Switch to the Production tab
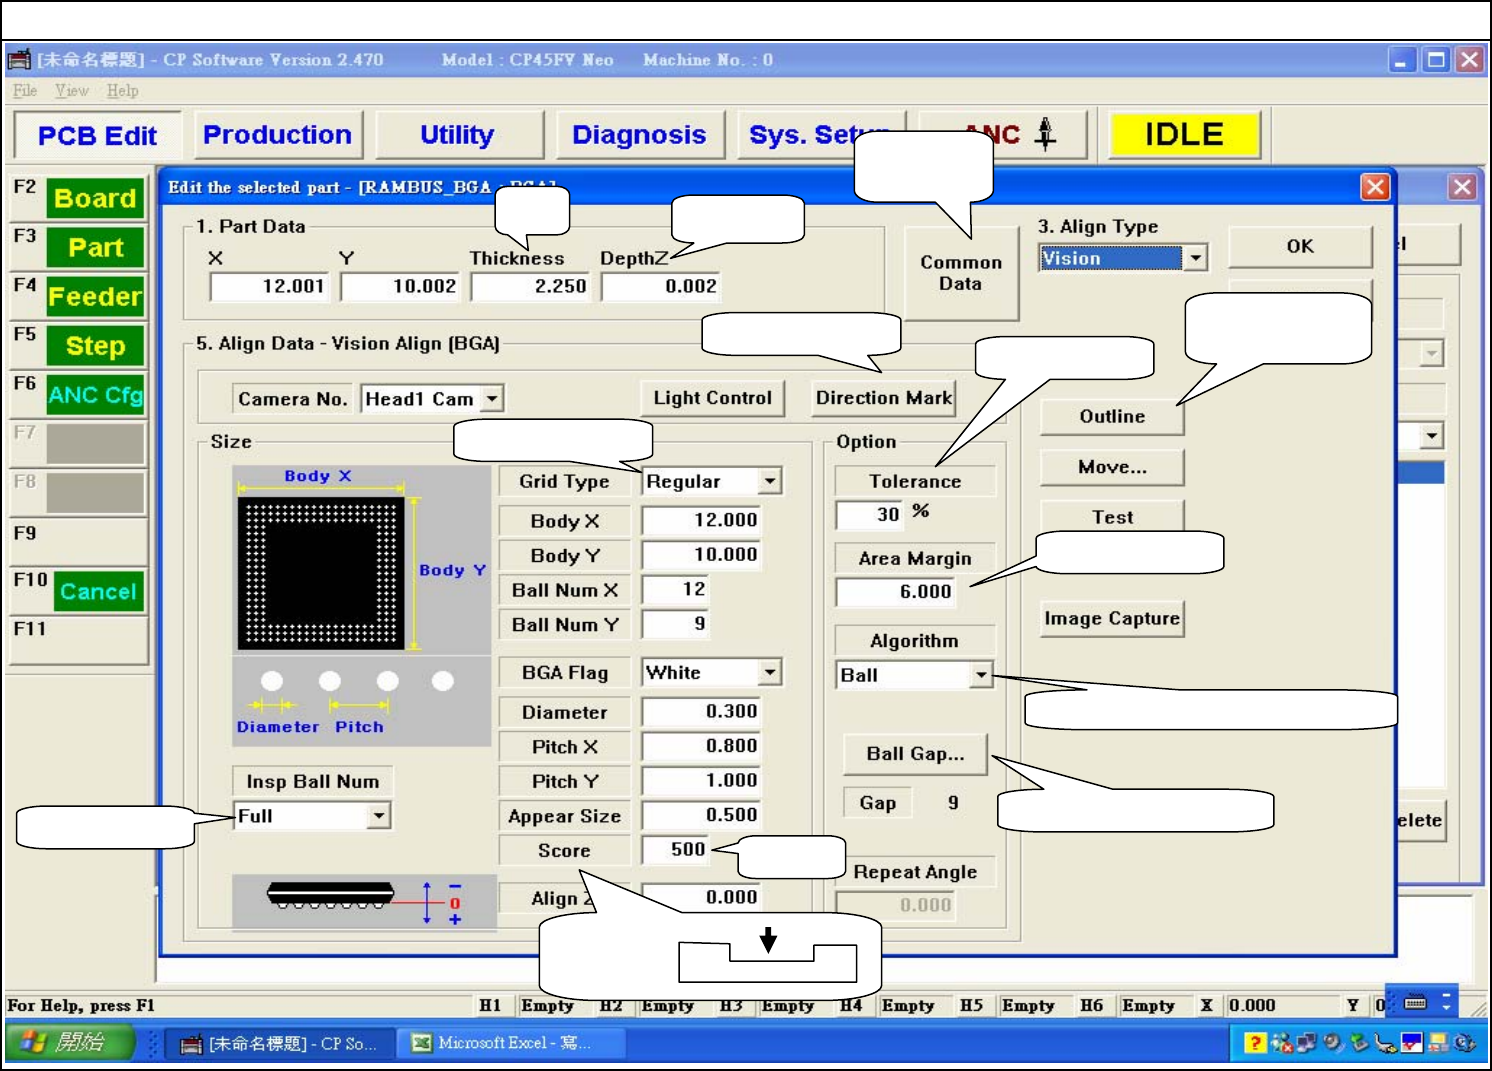The width and height of the screenshot is (1492, 1071). tap(277, 135)
